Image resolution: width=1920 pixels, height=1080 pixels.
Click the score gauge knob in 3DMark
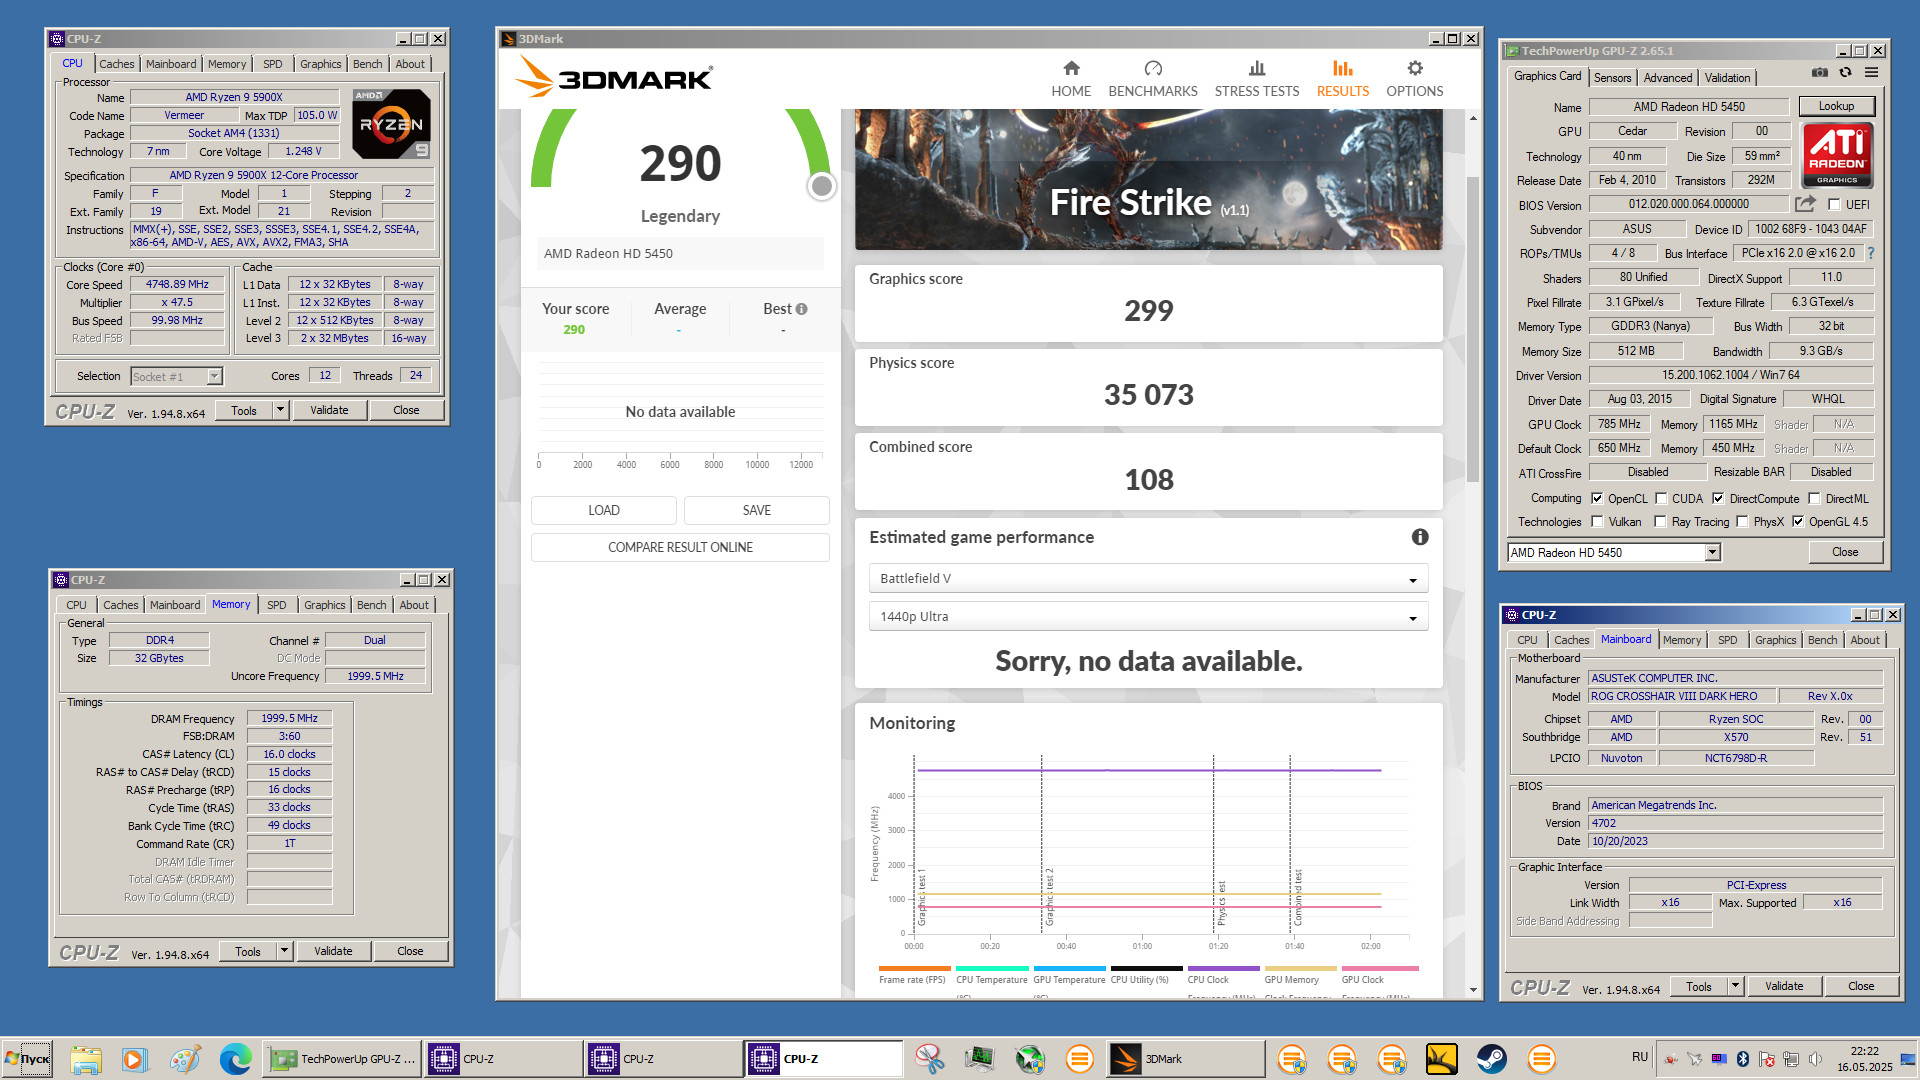coord(821,186)
